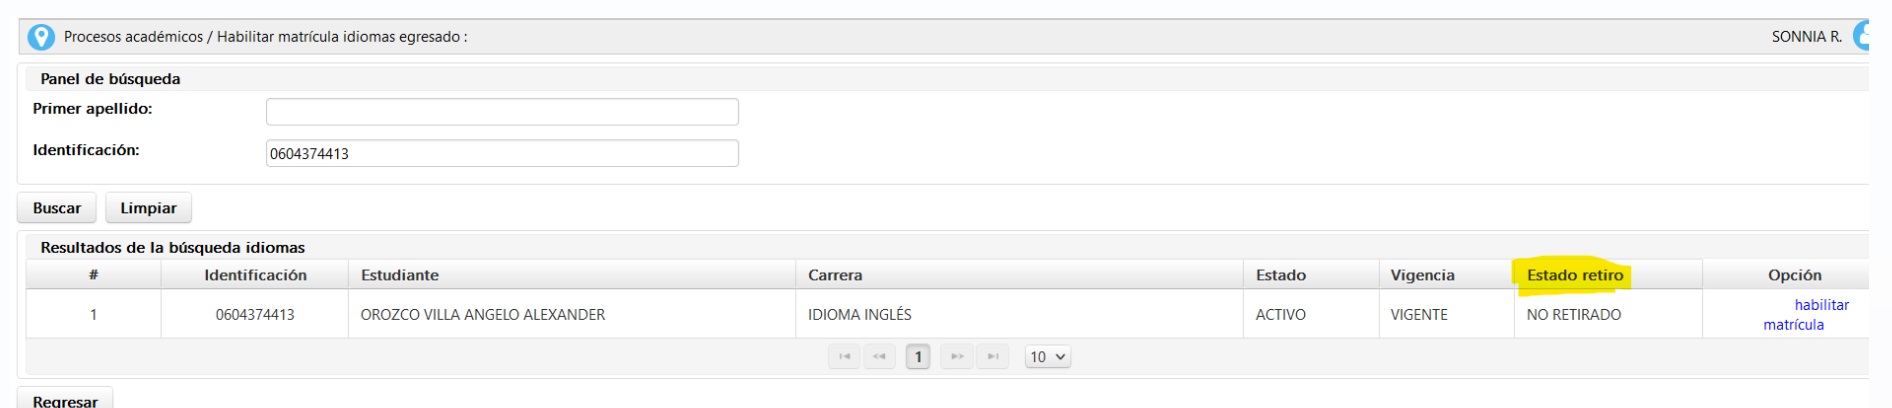
Task: Go to first page paginator icon
Action: point(844,357)
